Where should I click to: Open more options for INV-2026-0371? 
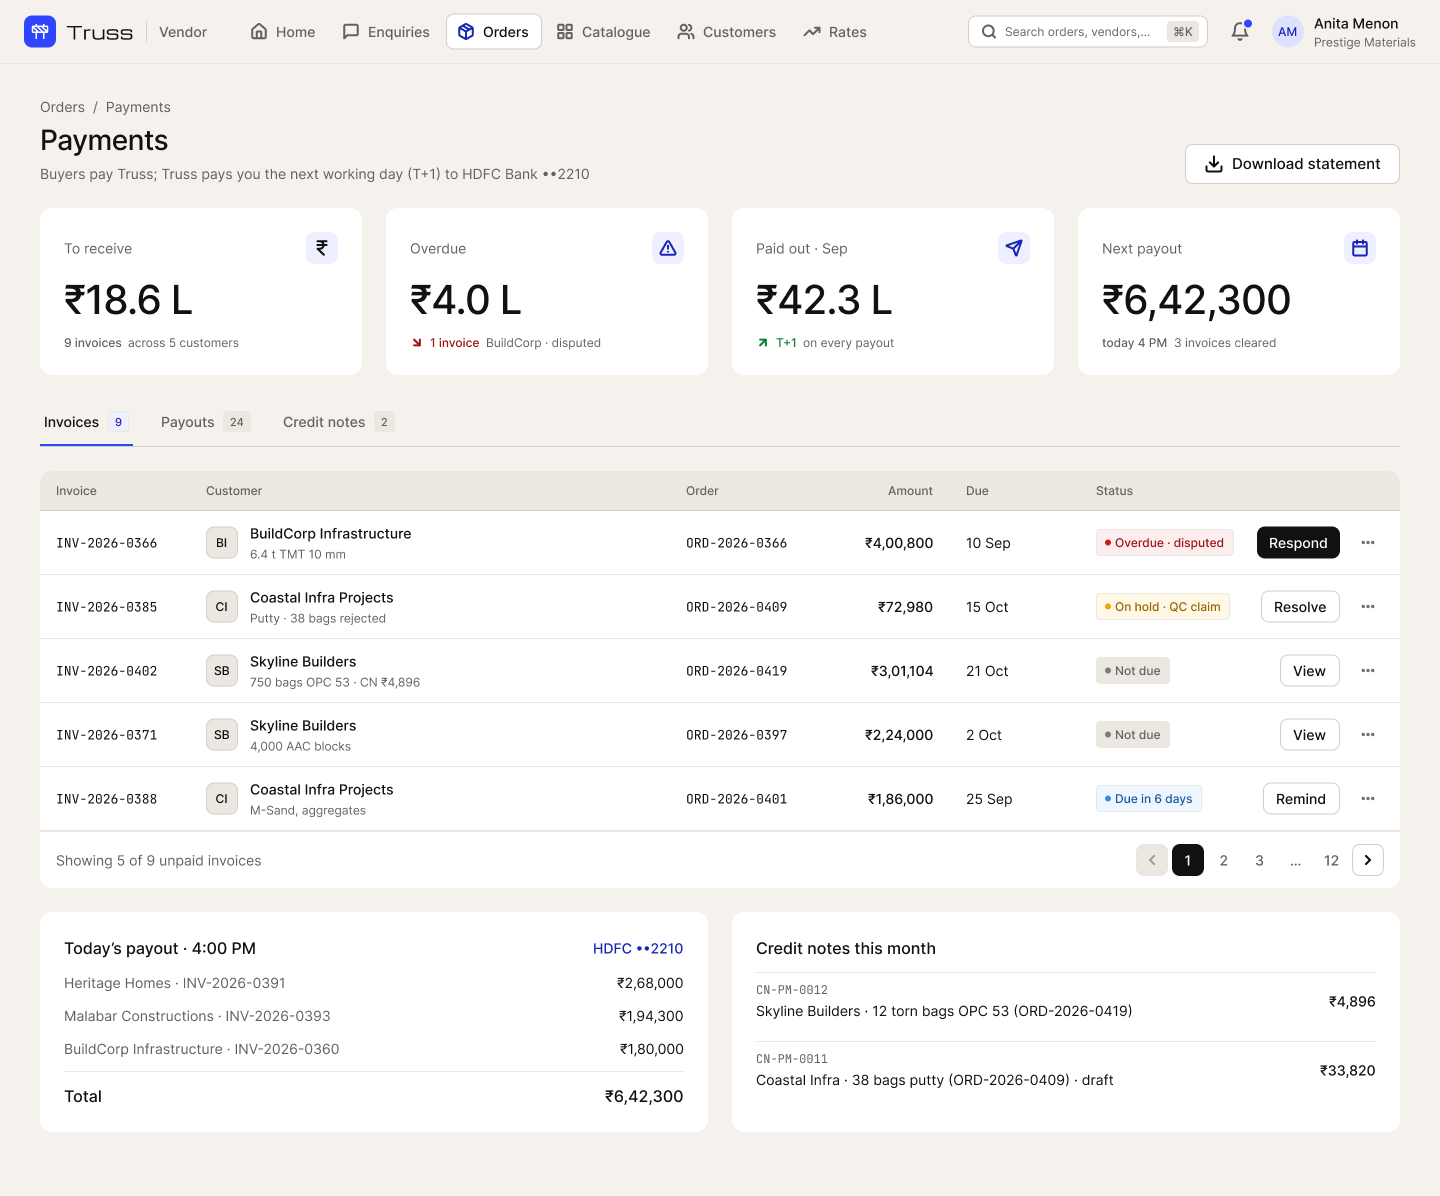1368,735
